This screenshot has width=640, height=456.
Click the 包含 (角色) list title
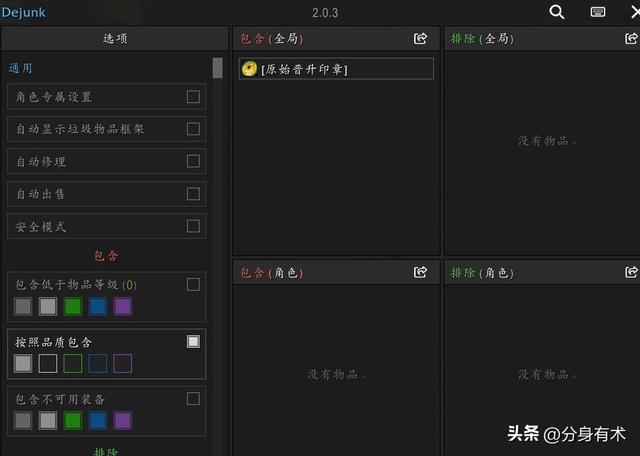272,272
